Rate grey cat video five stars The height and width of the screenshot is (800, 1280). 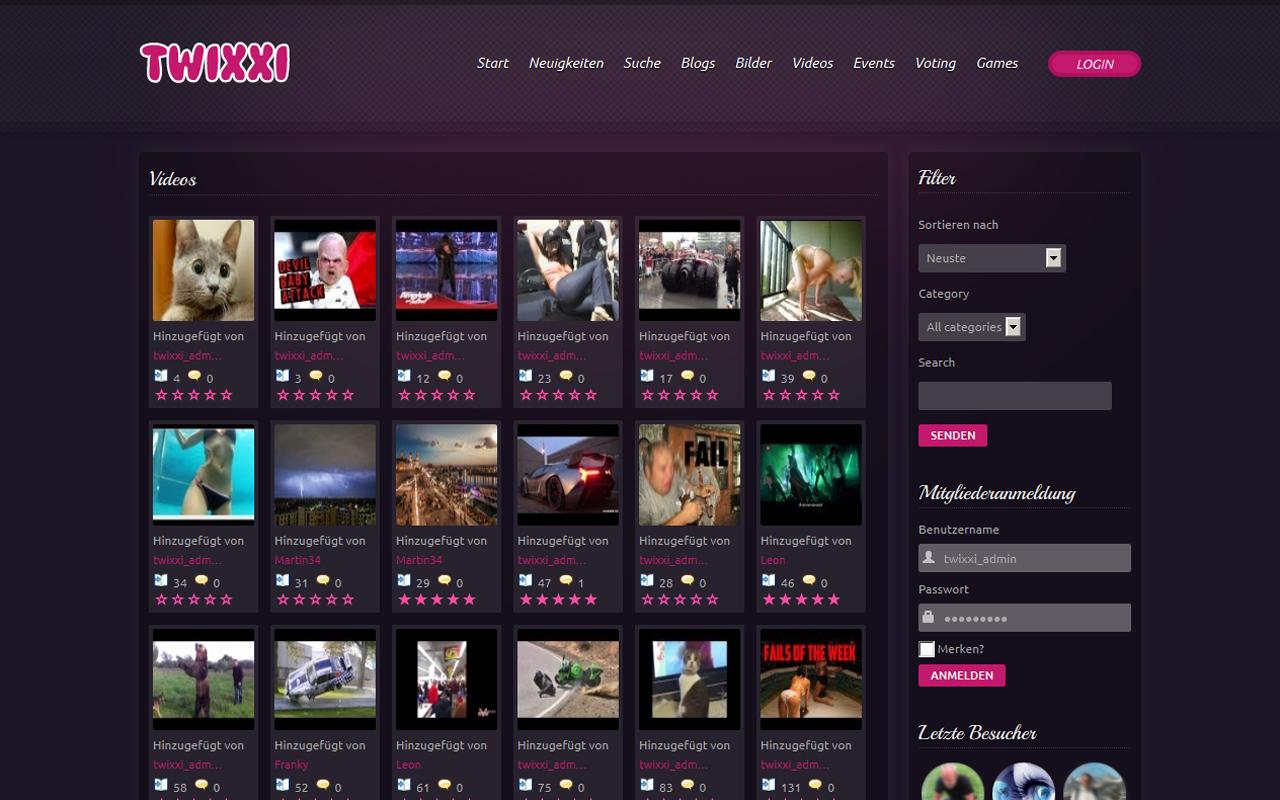click(226, 395)
